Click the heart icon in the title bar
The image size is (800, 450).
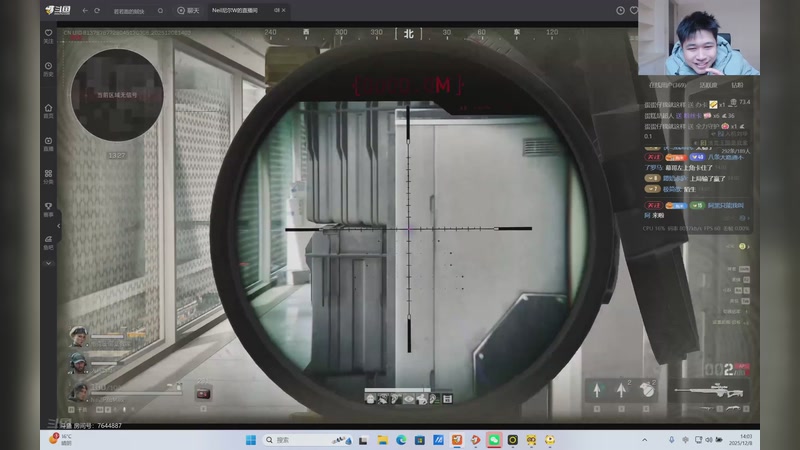click(634, 11)
